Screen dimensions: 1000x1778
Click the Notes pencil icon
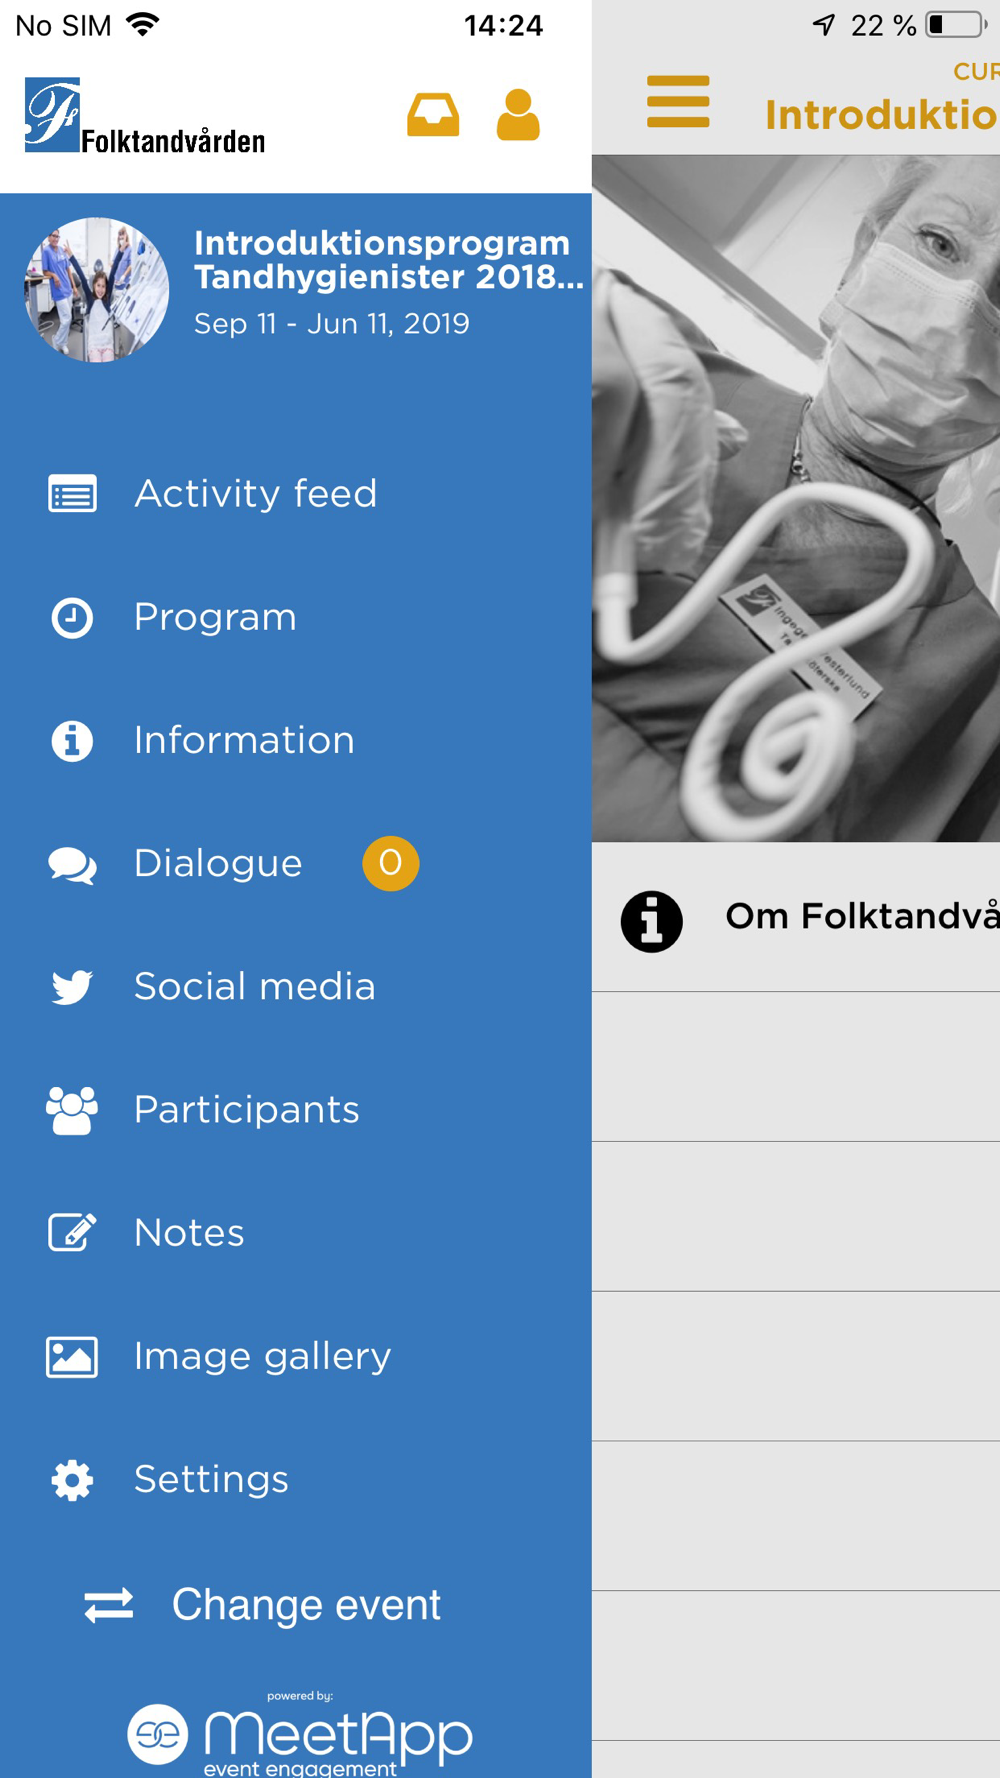point(72,1233)
